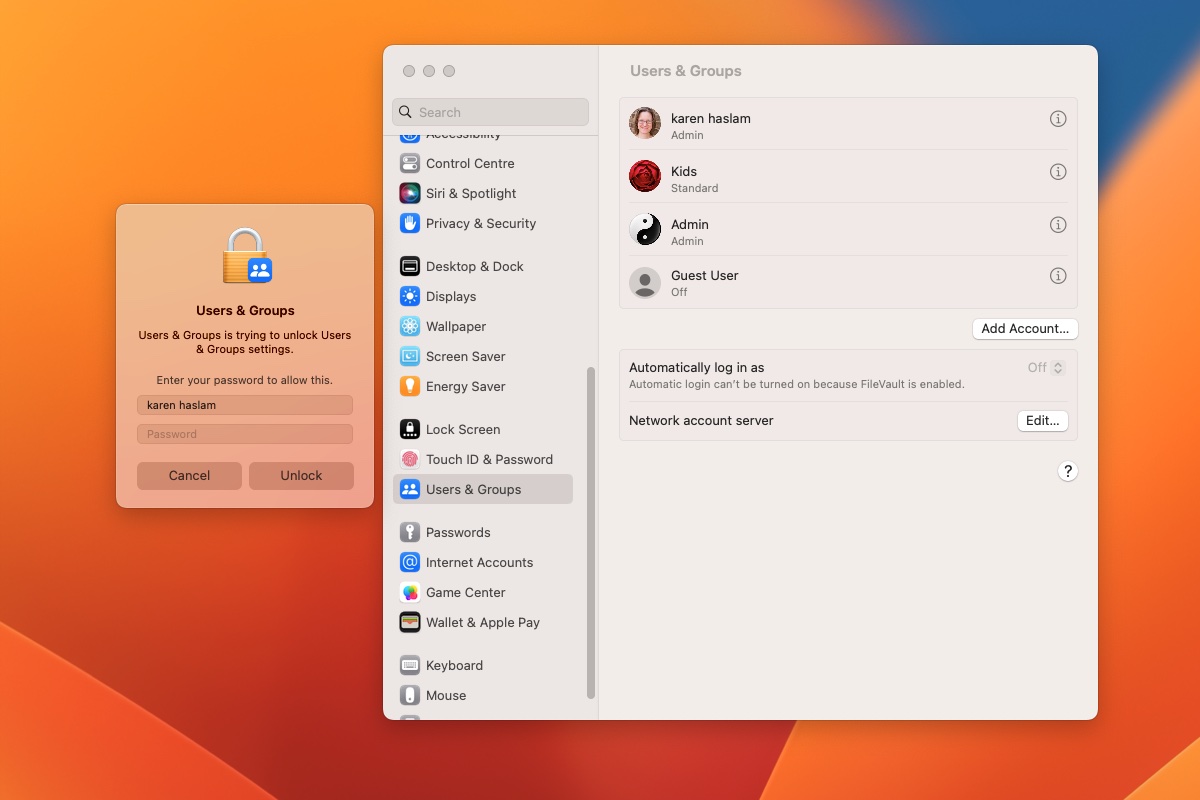
Task: Click the Guest User name text
Action: (705, 275)
